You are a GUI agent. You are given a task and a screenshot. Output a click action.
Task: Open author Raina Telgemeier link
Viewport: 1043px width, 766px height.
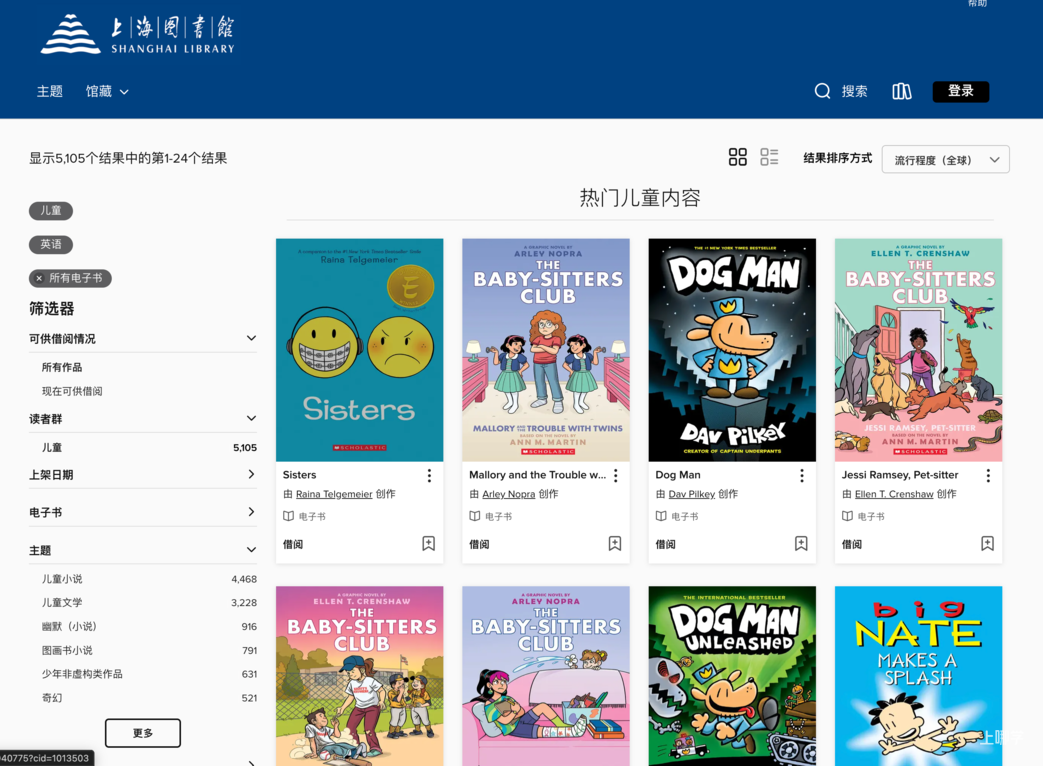pyautogui.click(x=334, y=494)
